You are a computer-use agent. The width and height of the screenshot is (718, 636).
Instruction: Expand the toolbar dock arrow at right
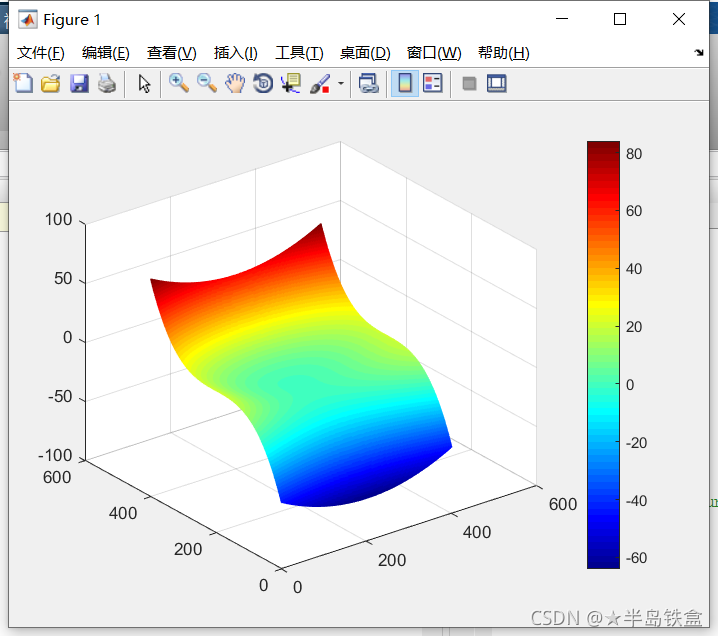(698, 53)
